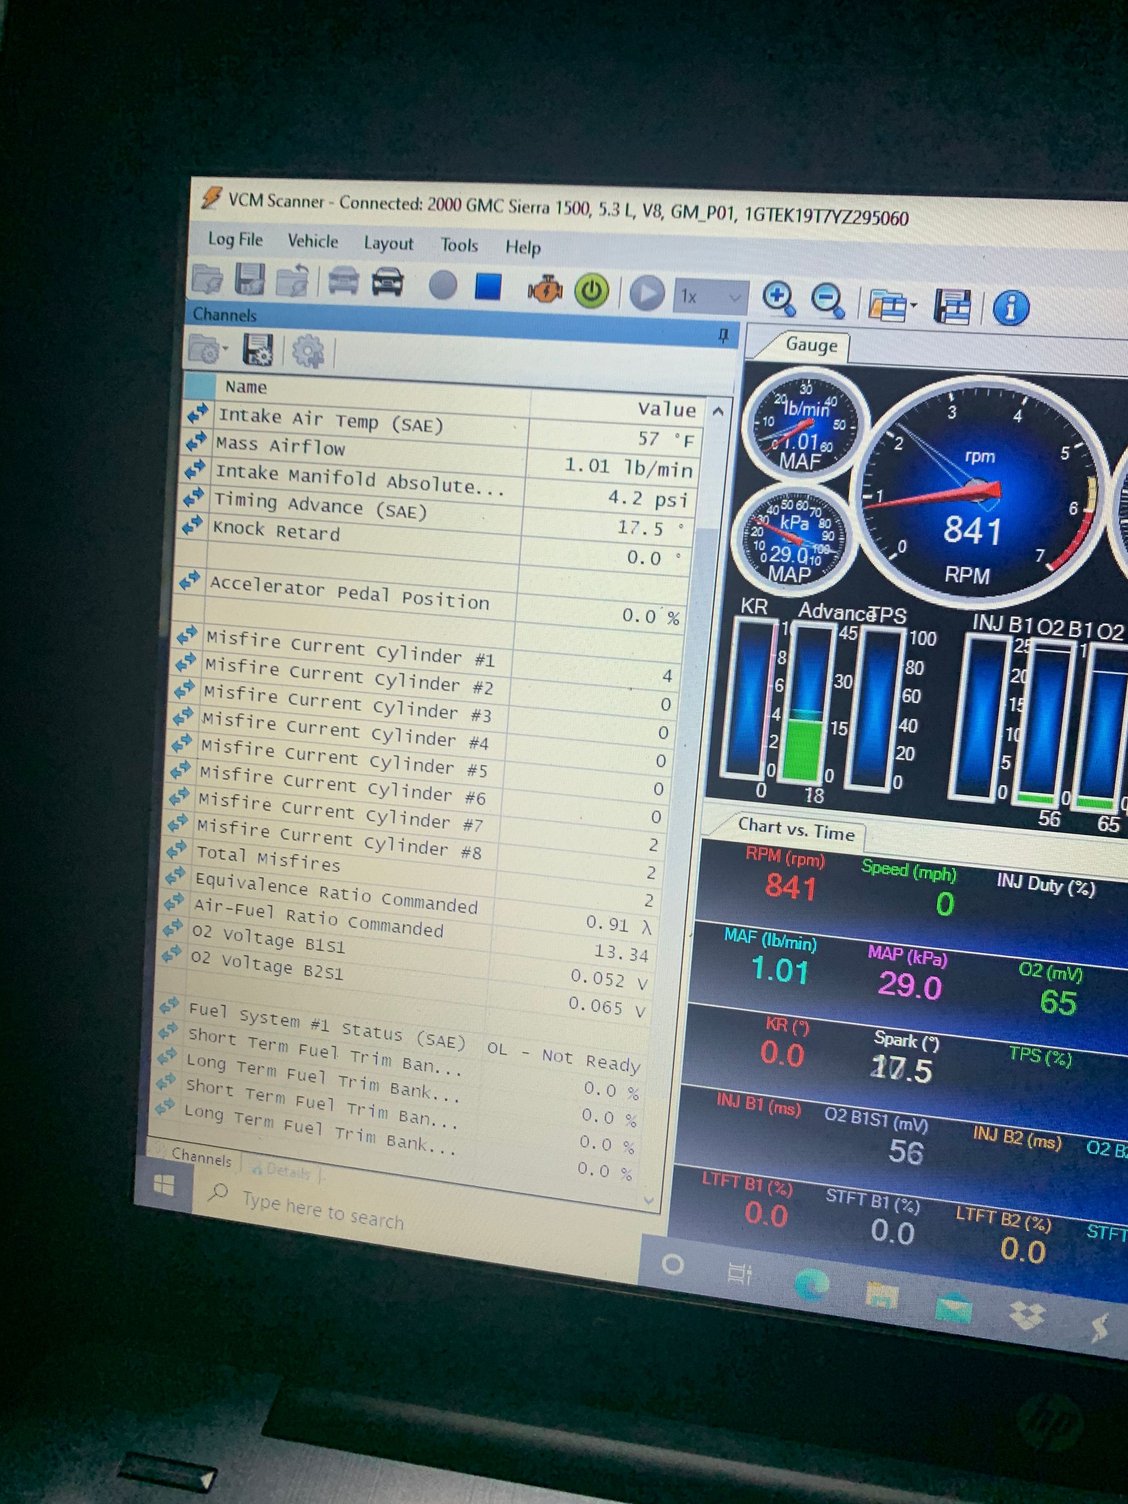Select the Gauge tab
This screenshot has height=1504, width=1128.
pos(811,345)
